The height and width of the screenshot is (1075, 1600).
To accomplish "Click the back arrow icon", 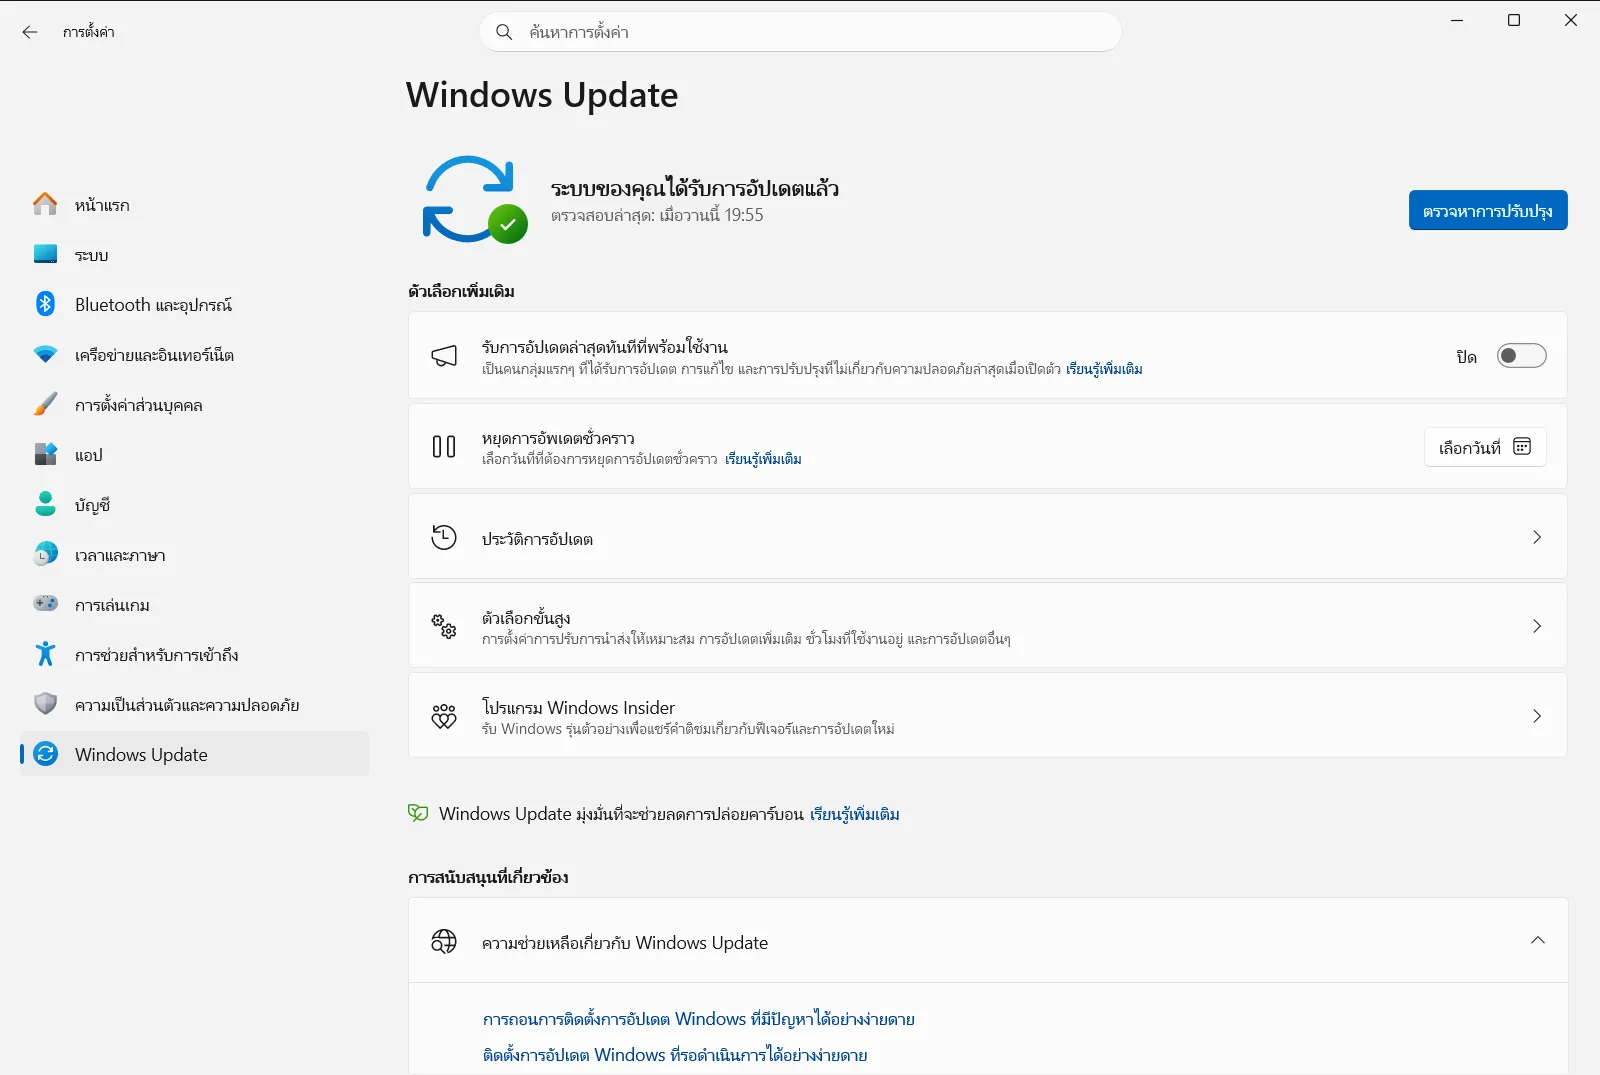I will click(x=30, y=32).
